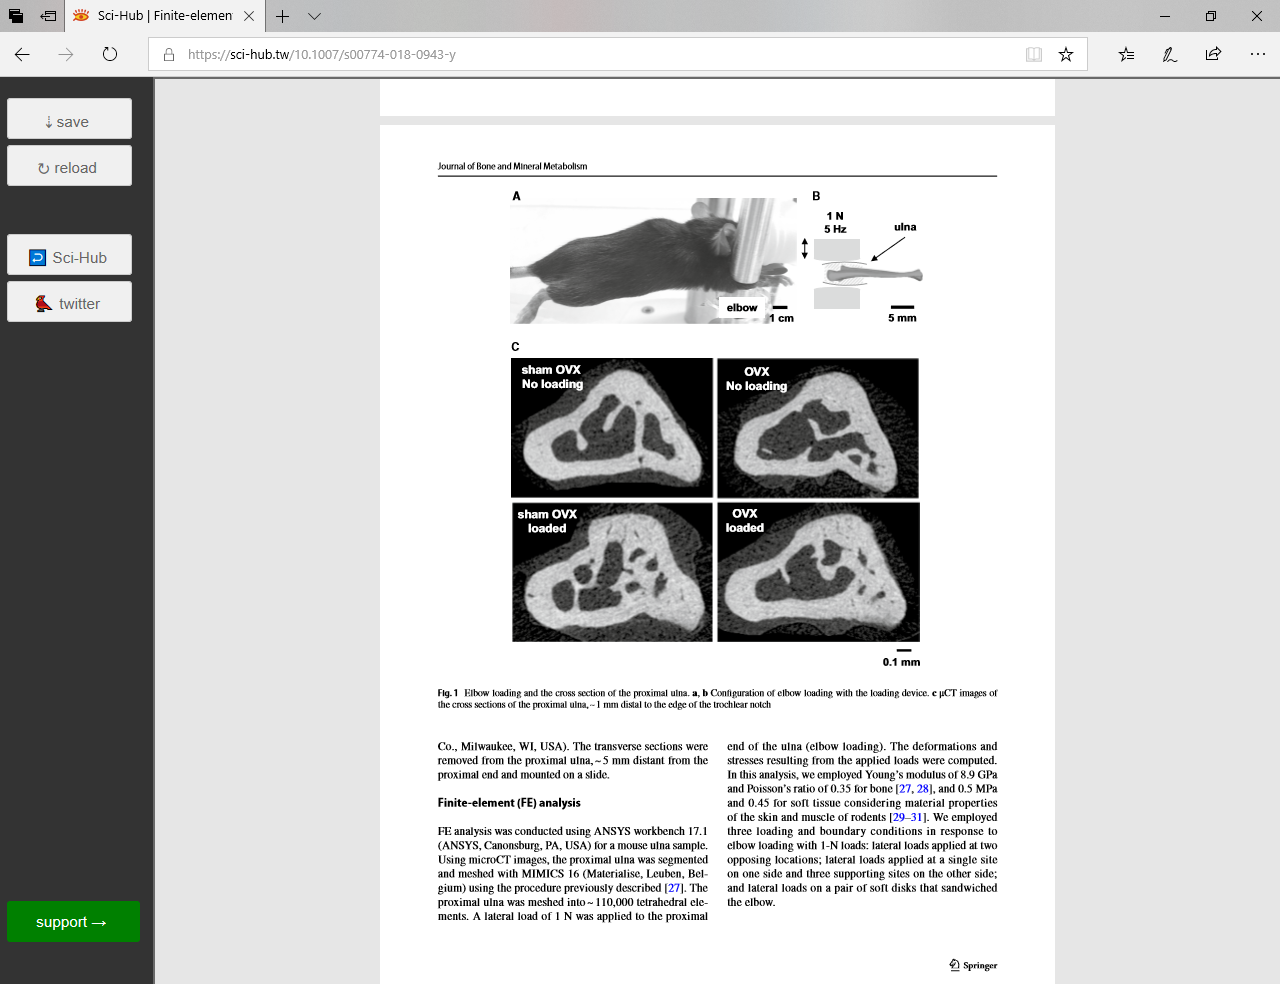Click citation 27 after previously described
Image resolution: width=1280 pixels, height=984 pixels.
tap(674, 888)
